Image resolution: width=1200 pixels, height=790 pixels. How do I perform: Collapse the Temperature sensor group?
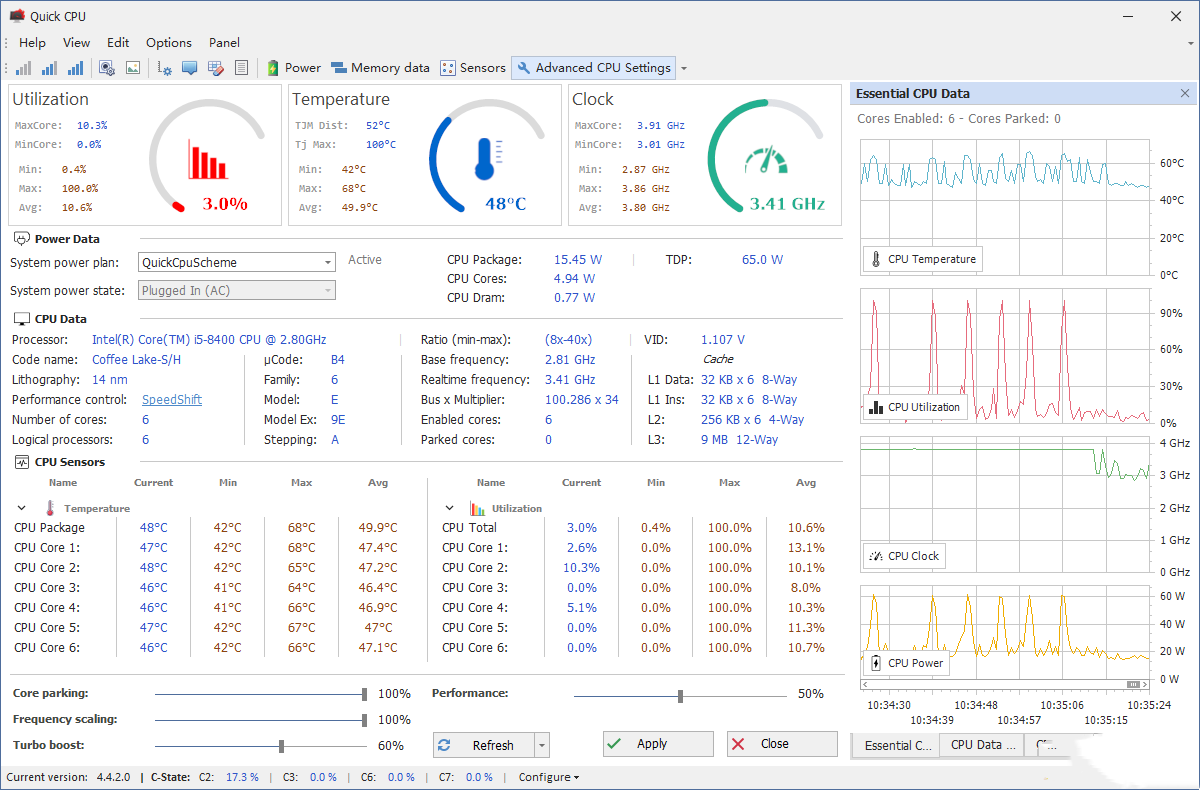point(21,507)
